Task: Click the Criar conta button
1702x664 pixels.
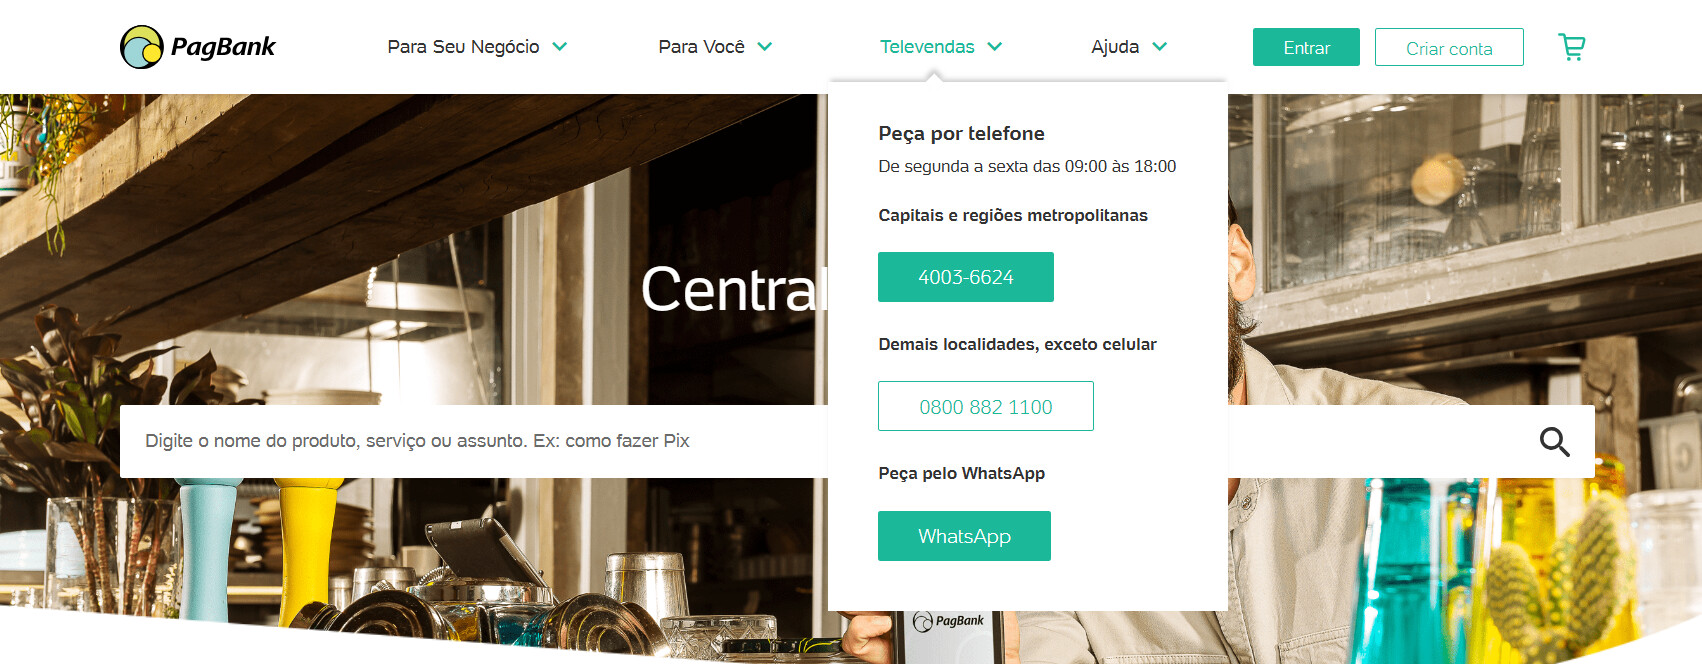Action: (1449, 47)
